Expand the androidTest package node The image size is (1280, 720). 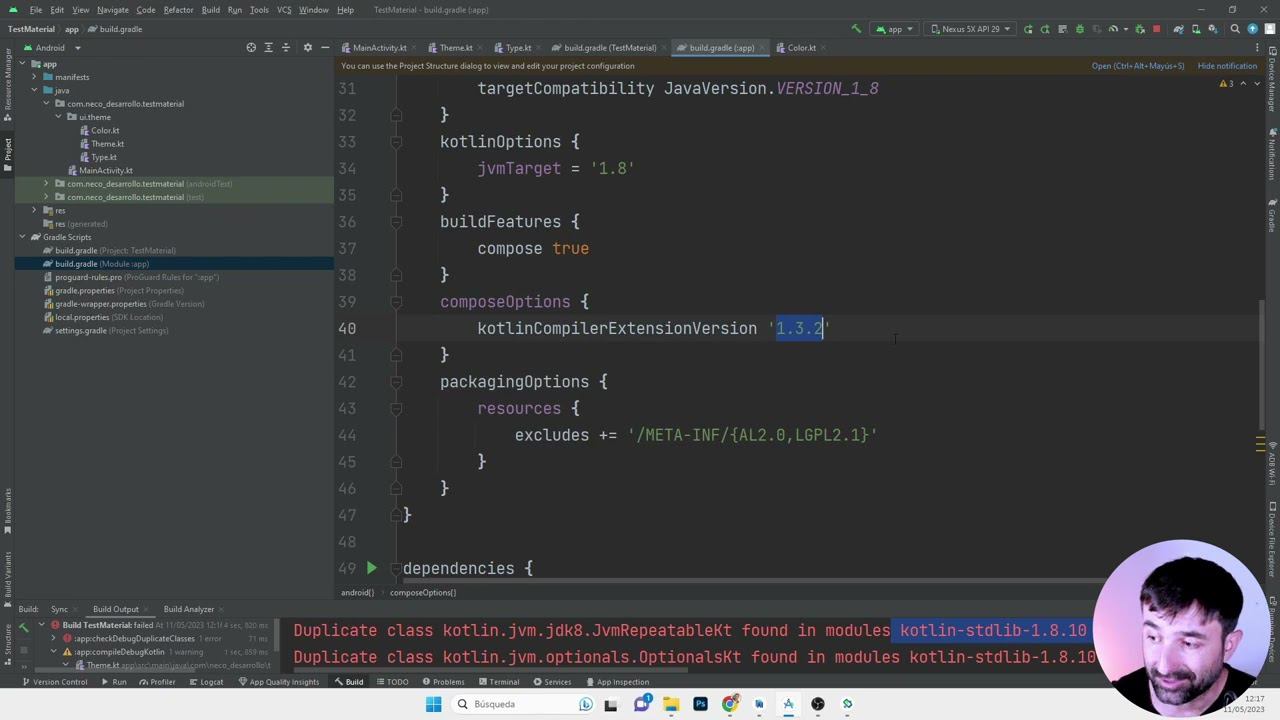(x=46, y=184)
